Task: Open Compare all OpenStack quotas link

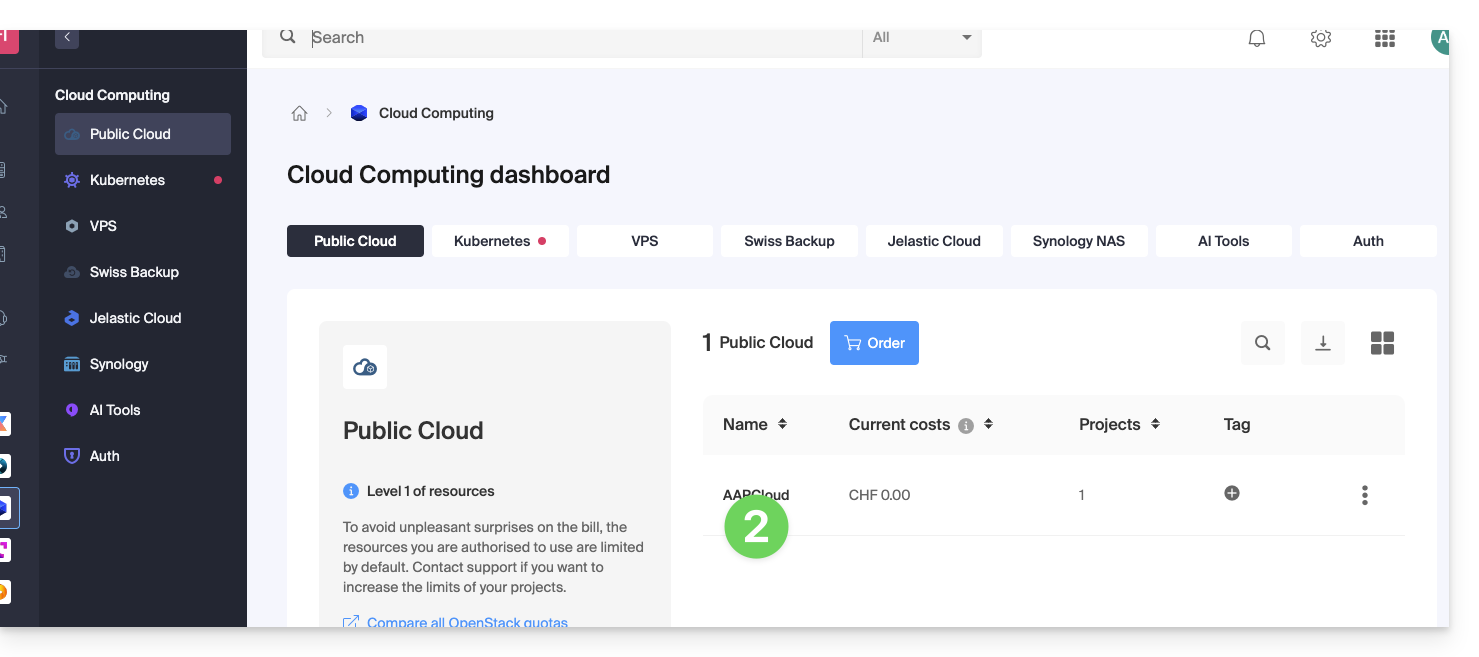Action: click(467, 622)
